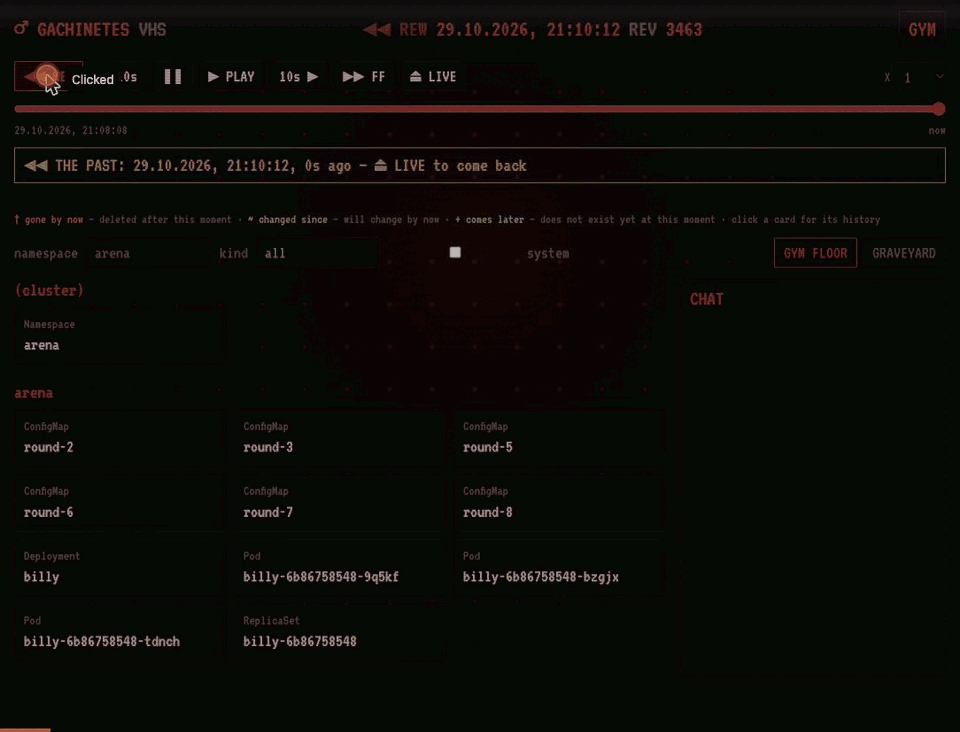Viewport: 960px width, 732px height.
Task: Open the GYM button in the header
Action: tap(921, 29)
